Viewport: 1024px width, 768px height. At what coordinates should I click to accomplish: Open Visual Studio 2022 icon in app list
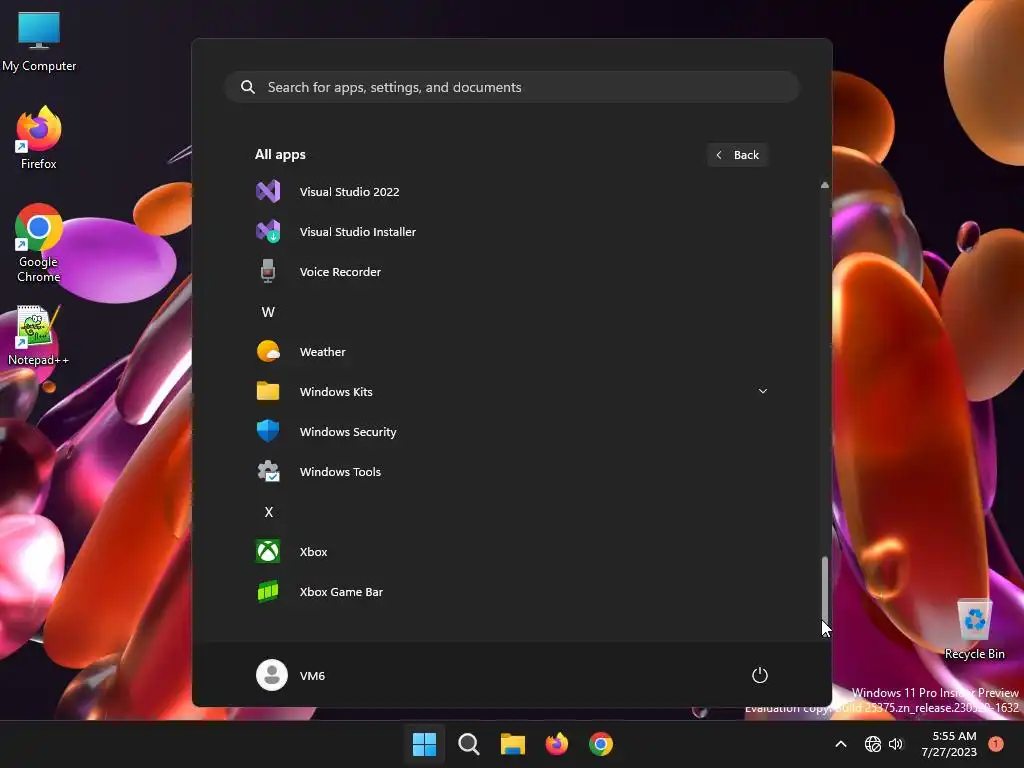pyautogui.click(x=268, y=191)
